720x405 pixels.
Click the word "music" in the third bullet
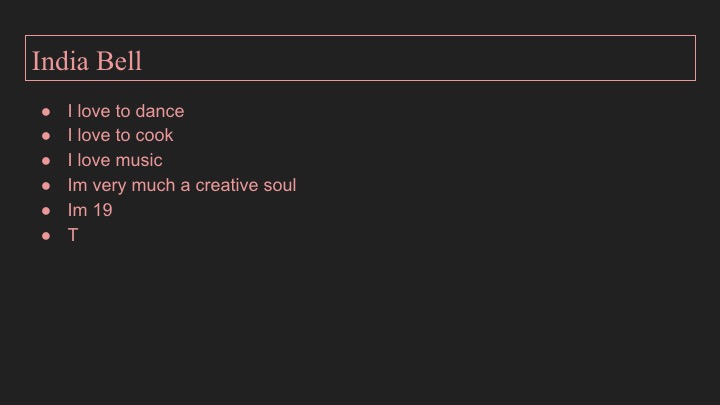tap(139, 160)
